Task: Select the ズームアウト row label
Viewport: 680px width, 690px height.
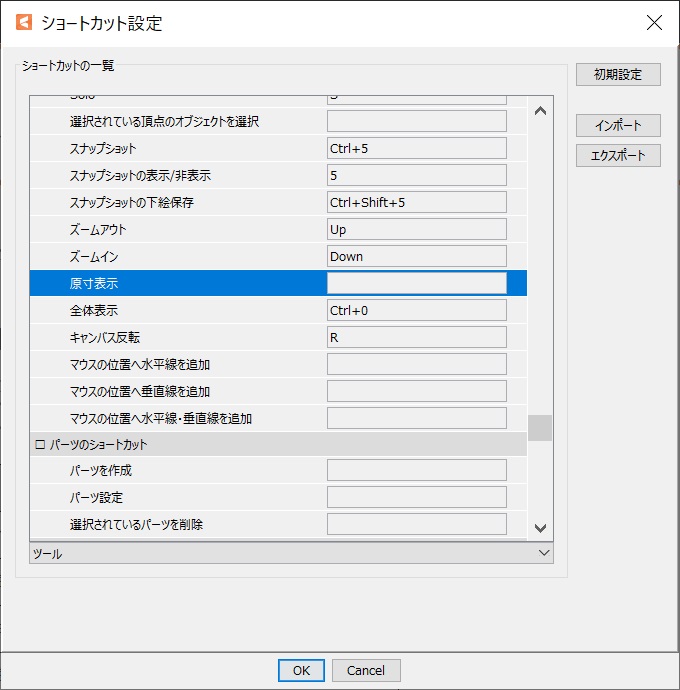Action: point(98,229)
